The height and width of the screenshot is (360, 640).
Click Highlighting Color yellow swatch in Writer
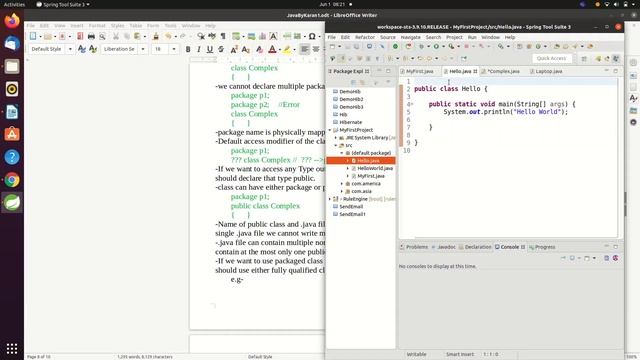click(x=287, y=49)
